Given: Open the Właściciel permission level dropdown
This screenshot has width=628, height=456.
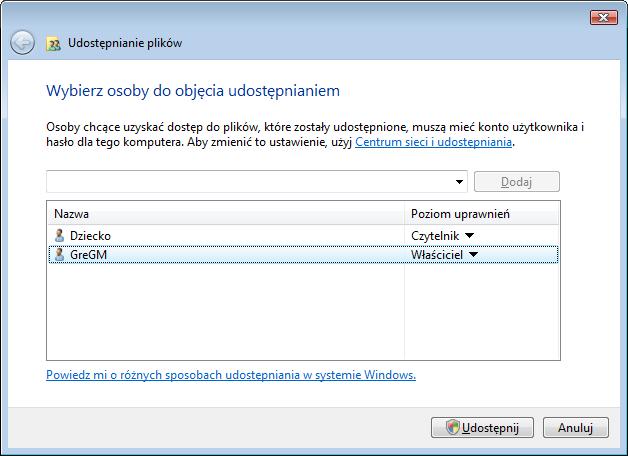Looking at the screenshot, I should 473,255.
